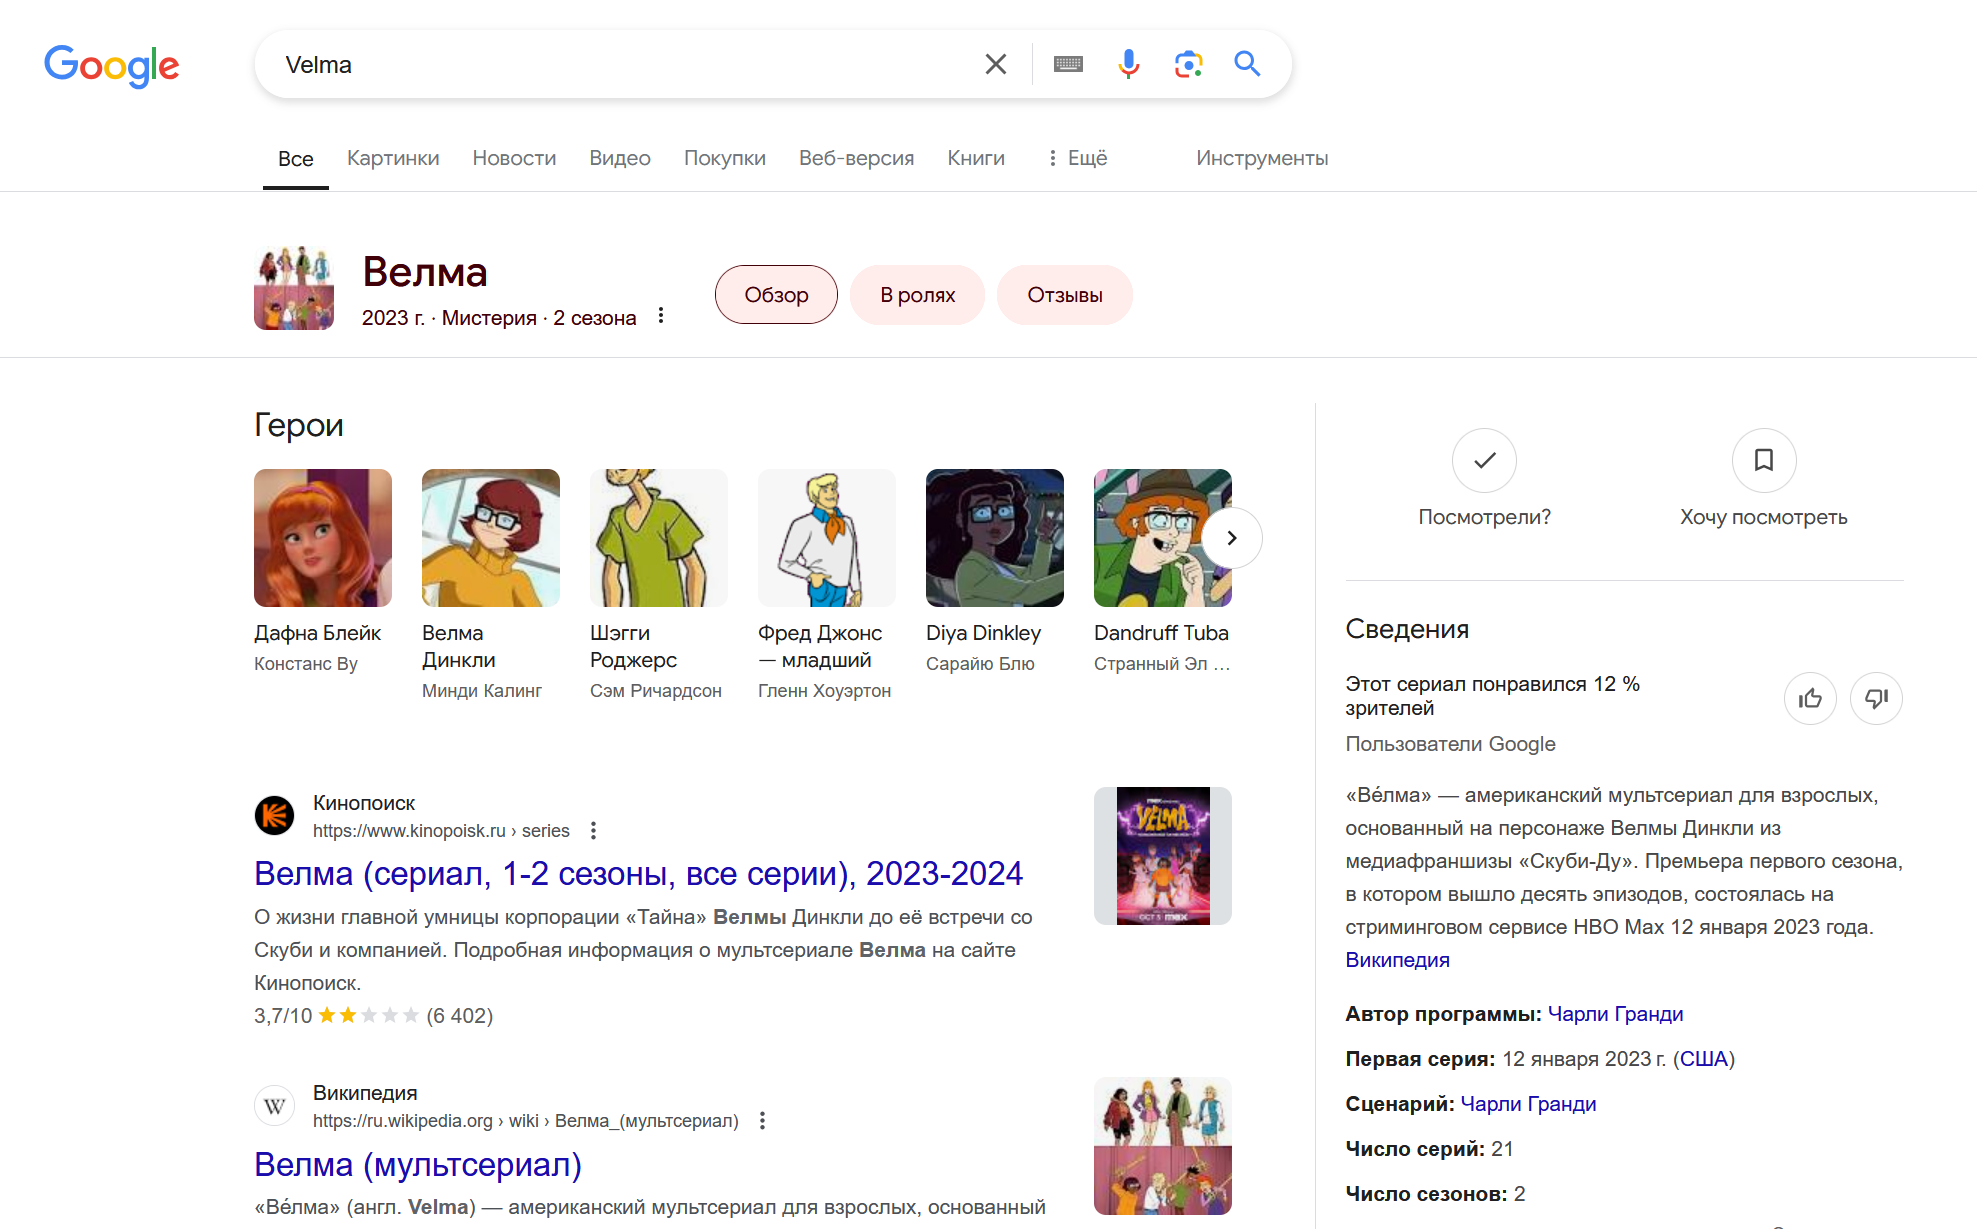Click the Diya Dinkley name text
Image resolution: width=1977 pixels, height=1229 pixels.
983,633
